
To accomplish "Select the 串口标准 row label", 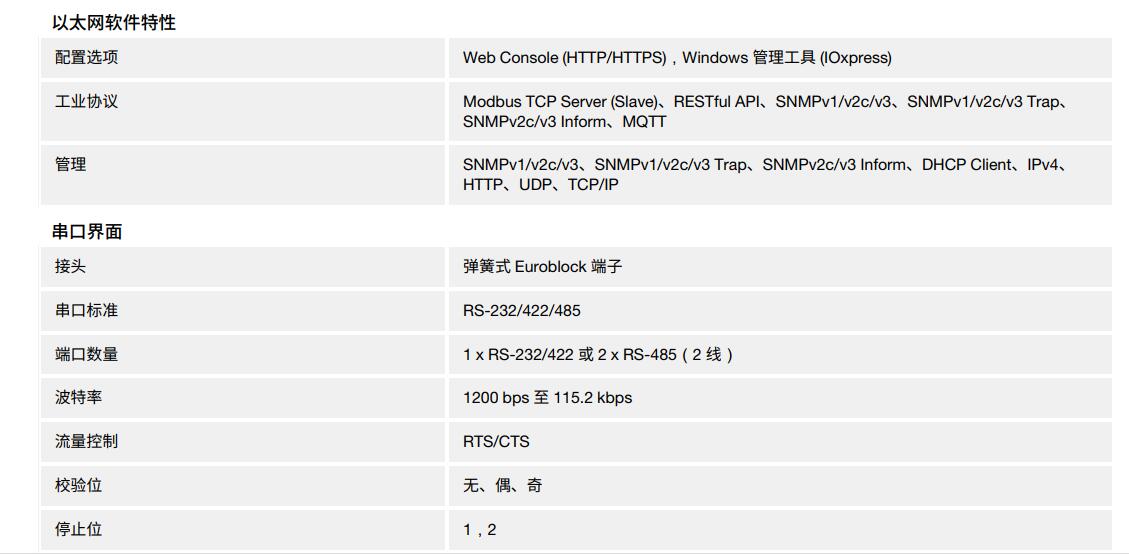I will tap(86, 311).
